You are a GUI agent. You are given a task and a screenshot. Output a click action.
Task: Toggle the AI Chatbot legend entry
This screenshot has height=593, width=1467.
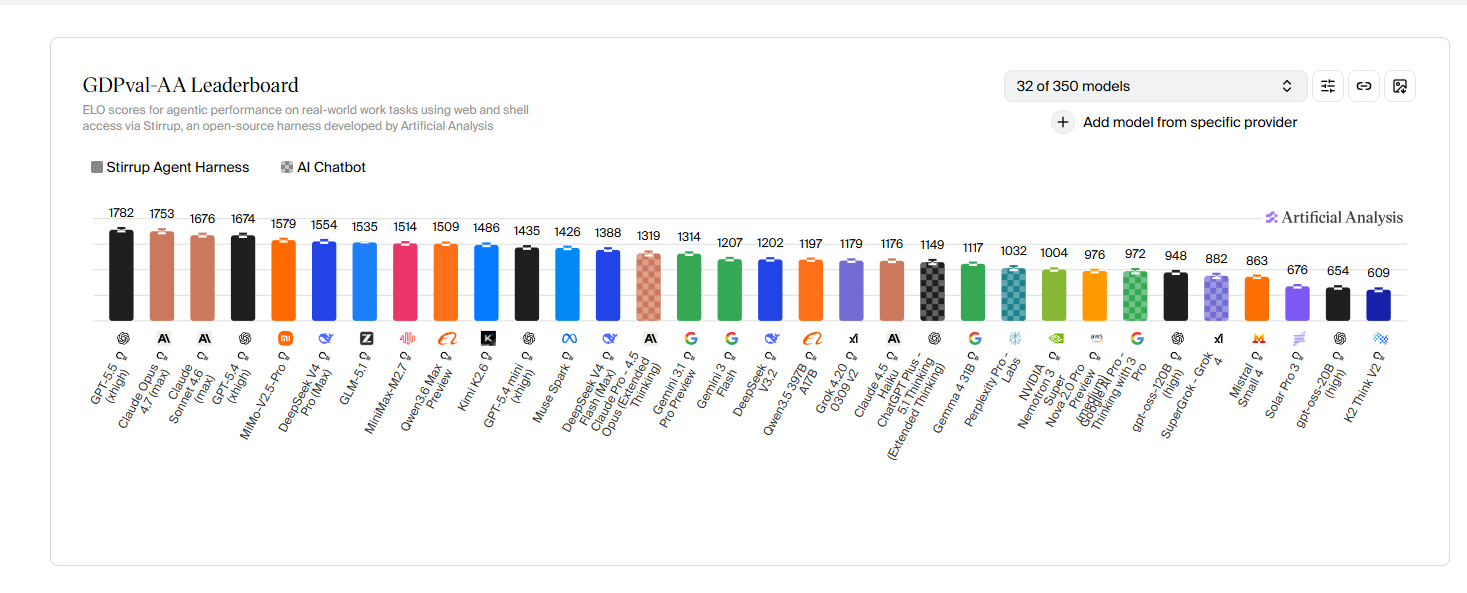tap(324, 167)
